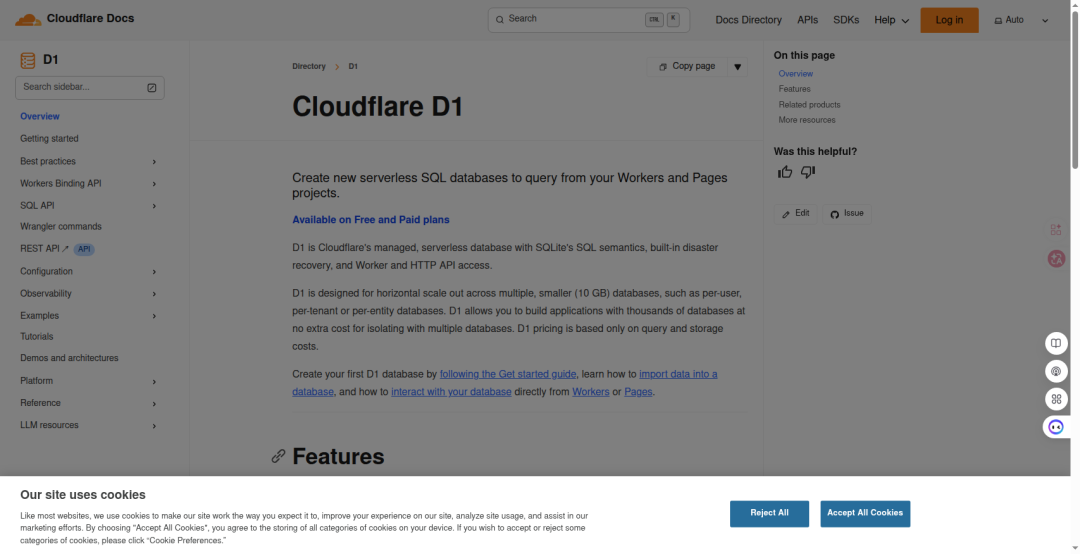Focus the Search sidebar input field
Screen dimensions: 1080x554
[90, 88]
